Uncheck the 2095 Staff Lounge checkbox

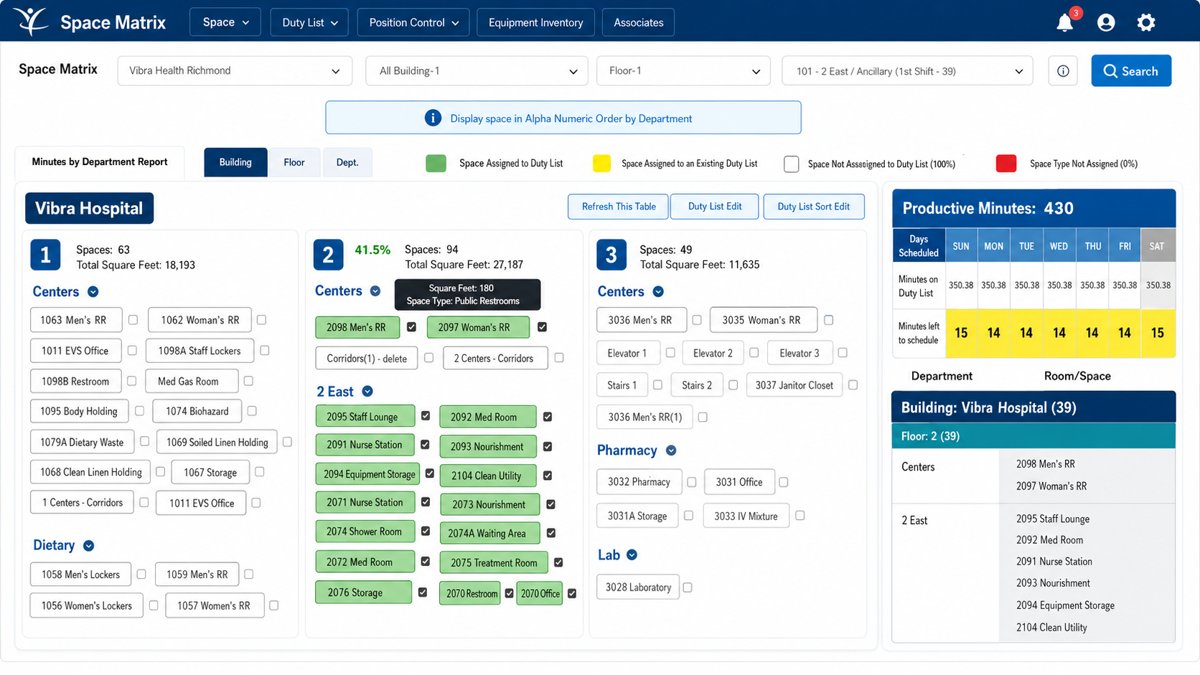pyautogui.click(x=425, y=416)
